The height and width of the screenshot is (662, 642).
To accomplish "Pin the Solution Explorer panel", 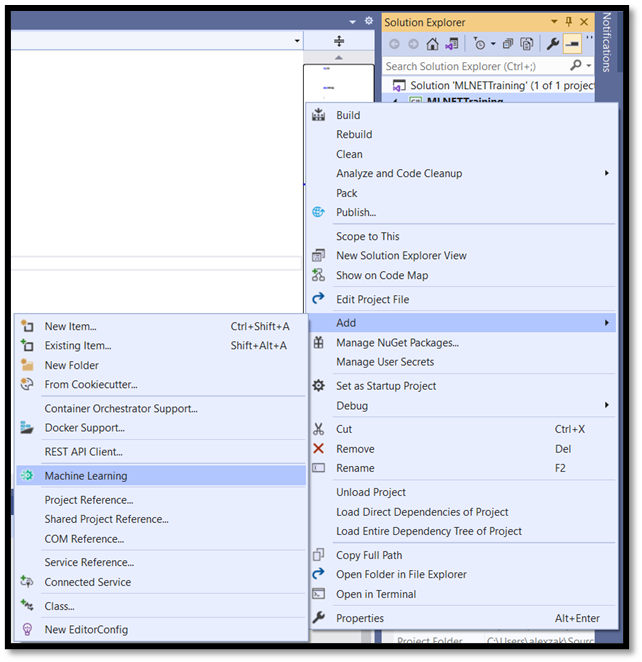I will (569, 22).
